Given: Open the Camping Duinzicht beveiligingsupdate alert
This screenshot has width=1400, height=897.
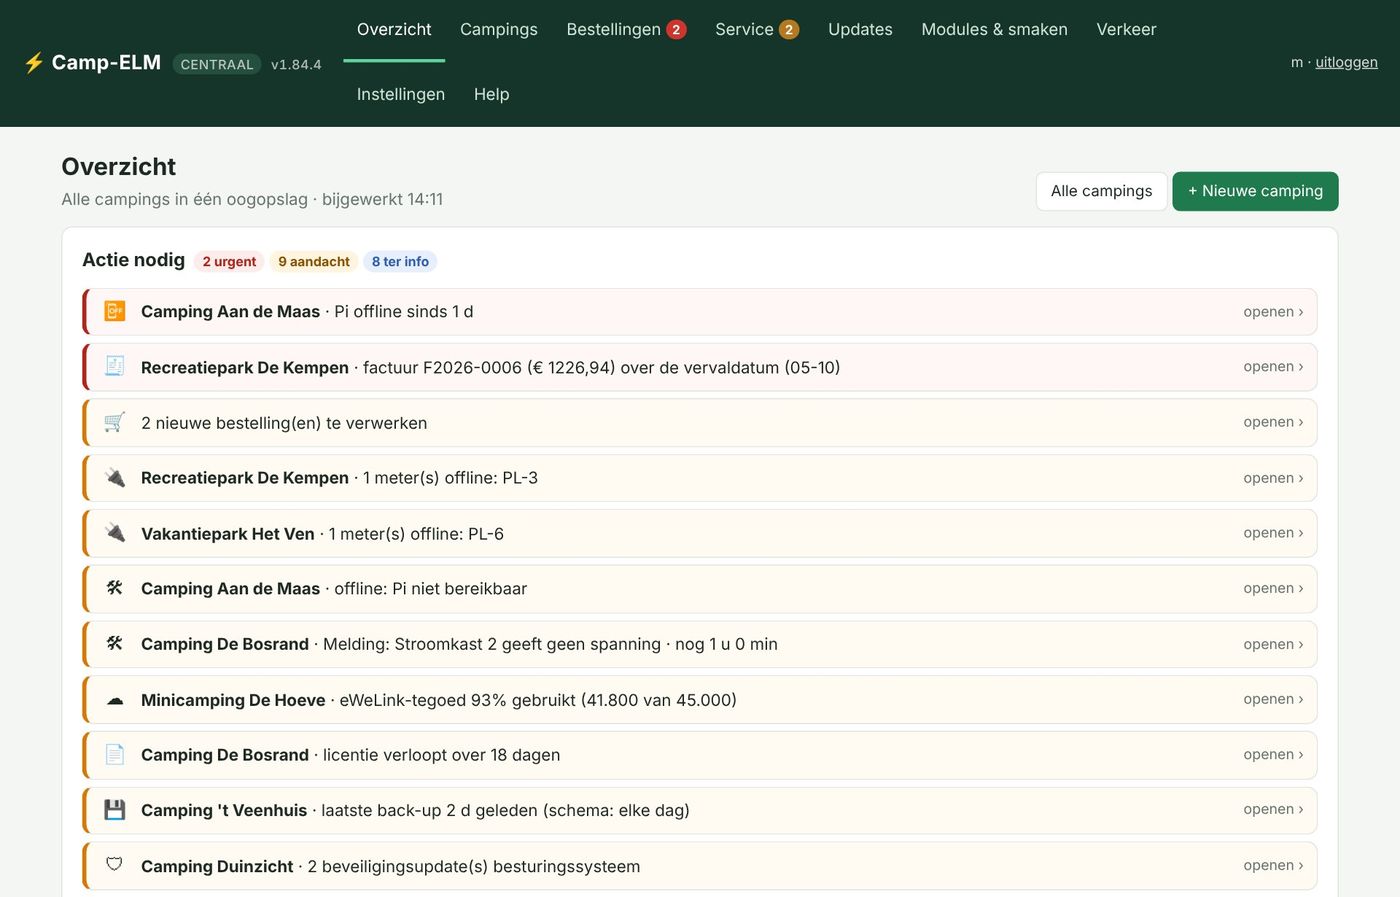Looking at the screenshot, I should click(x=700, y=866).
